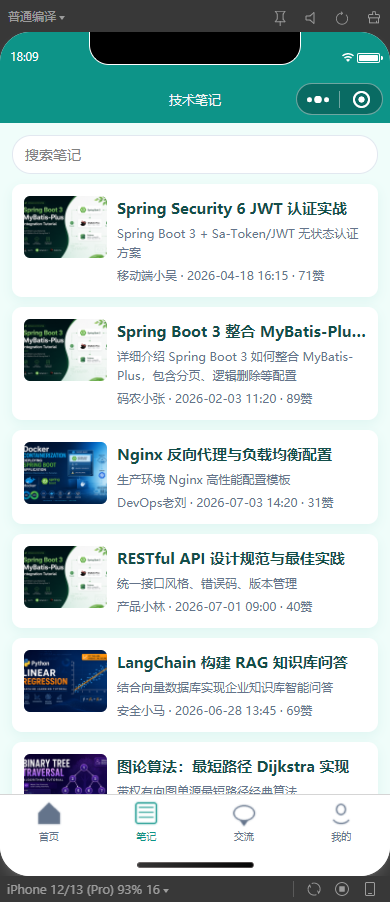Image resolution: width=390 pixels, height=902 pixels.
Task: Click the refresh icon in top toolbar
Action: [342, 18]
